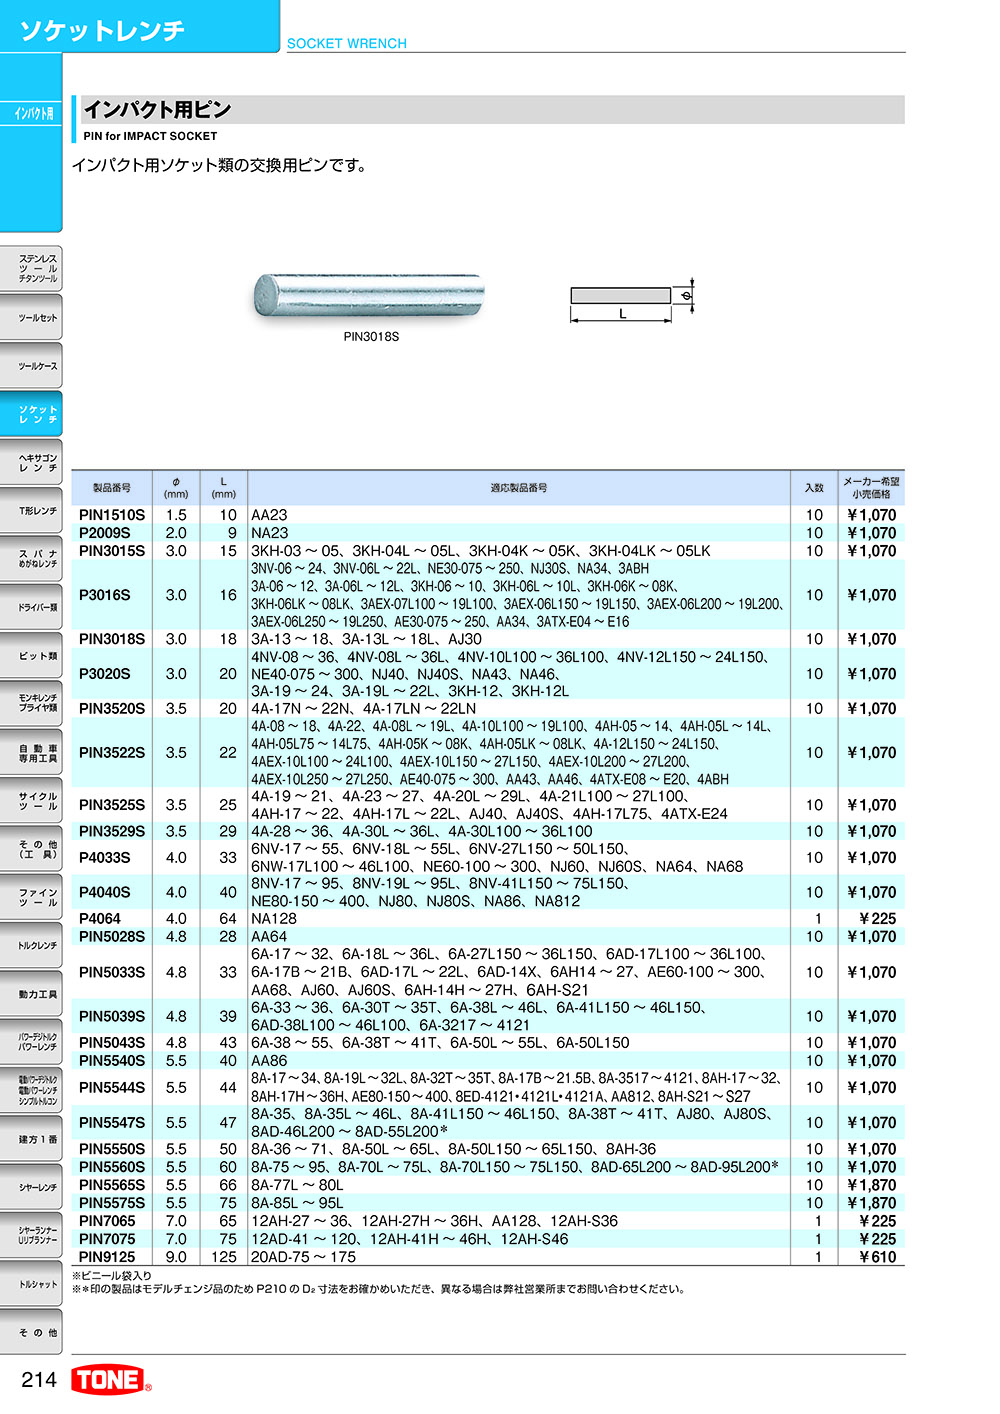Viewport: 1000px width, 1414px height.
Task: Click product number PIN5039S
Action: (112, 1016)
